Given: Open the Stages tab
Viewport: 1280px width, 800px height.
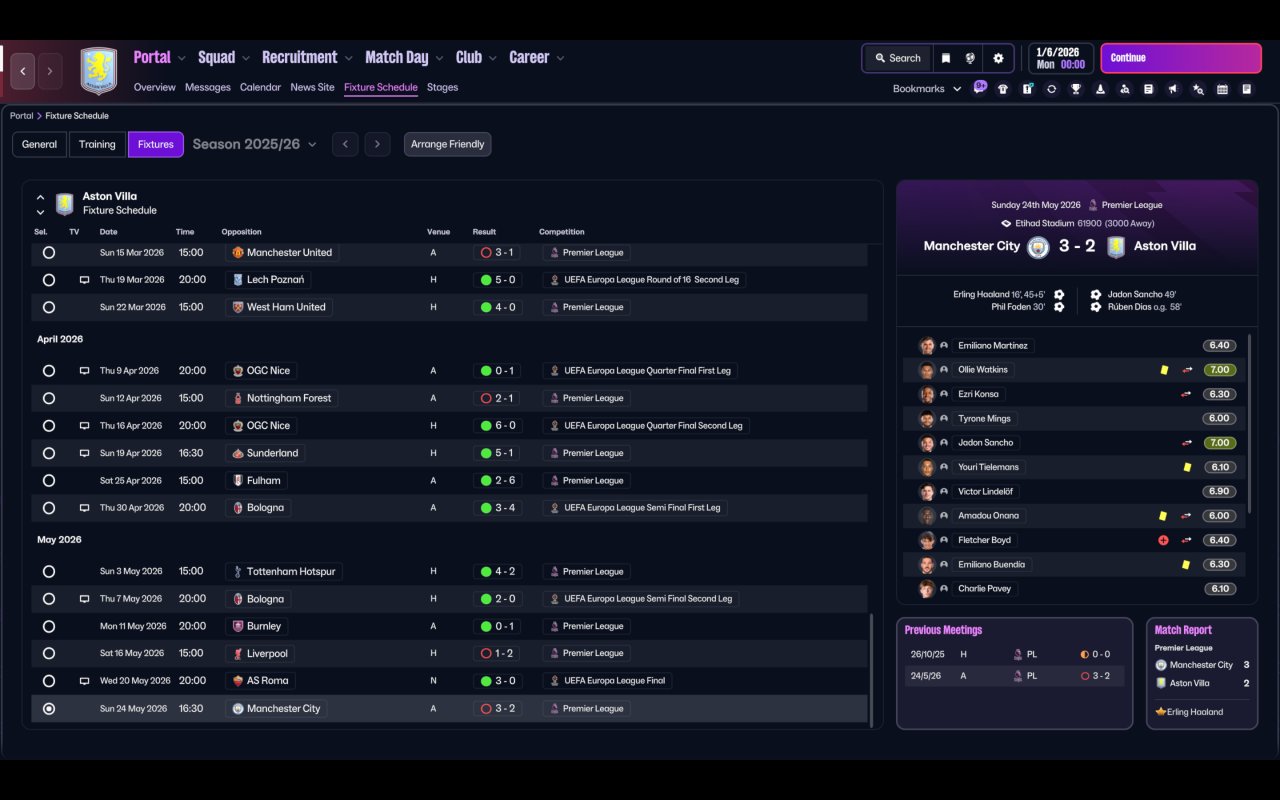Looking at the screenshot, I should point(443,87).
